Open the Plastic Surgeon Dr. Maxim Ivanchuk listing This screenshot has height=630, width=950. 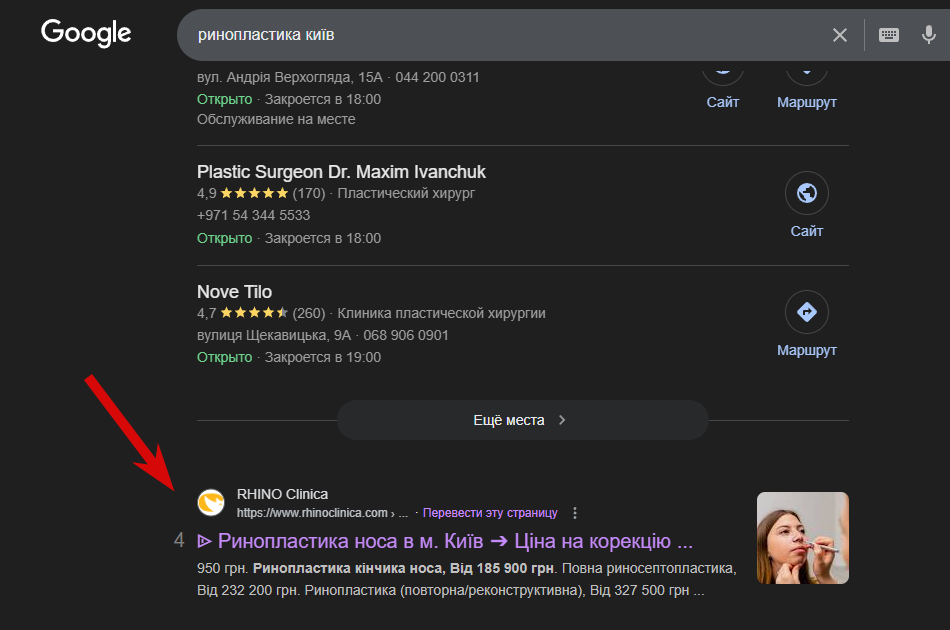click(x=341, y=172)
